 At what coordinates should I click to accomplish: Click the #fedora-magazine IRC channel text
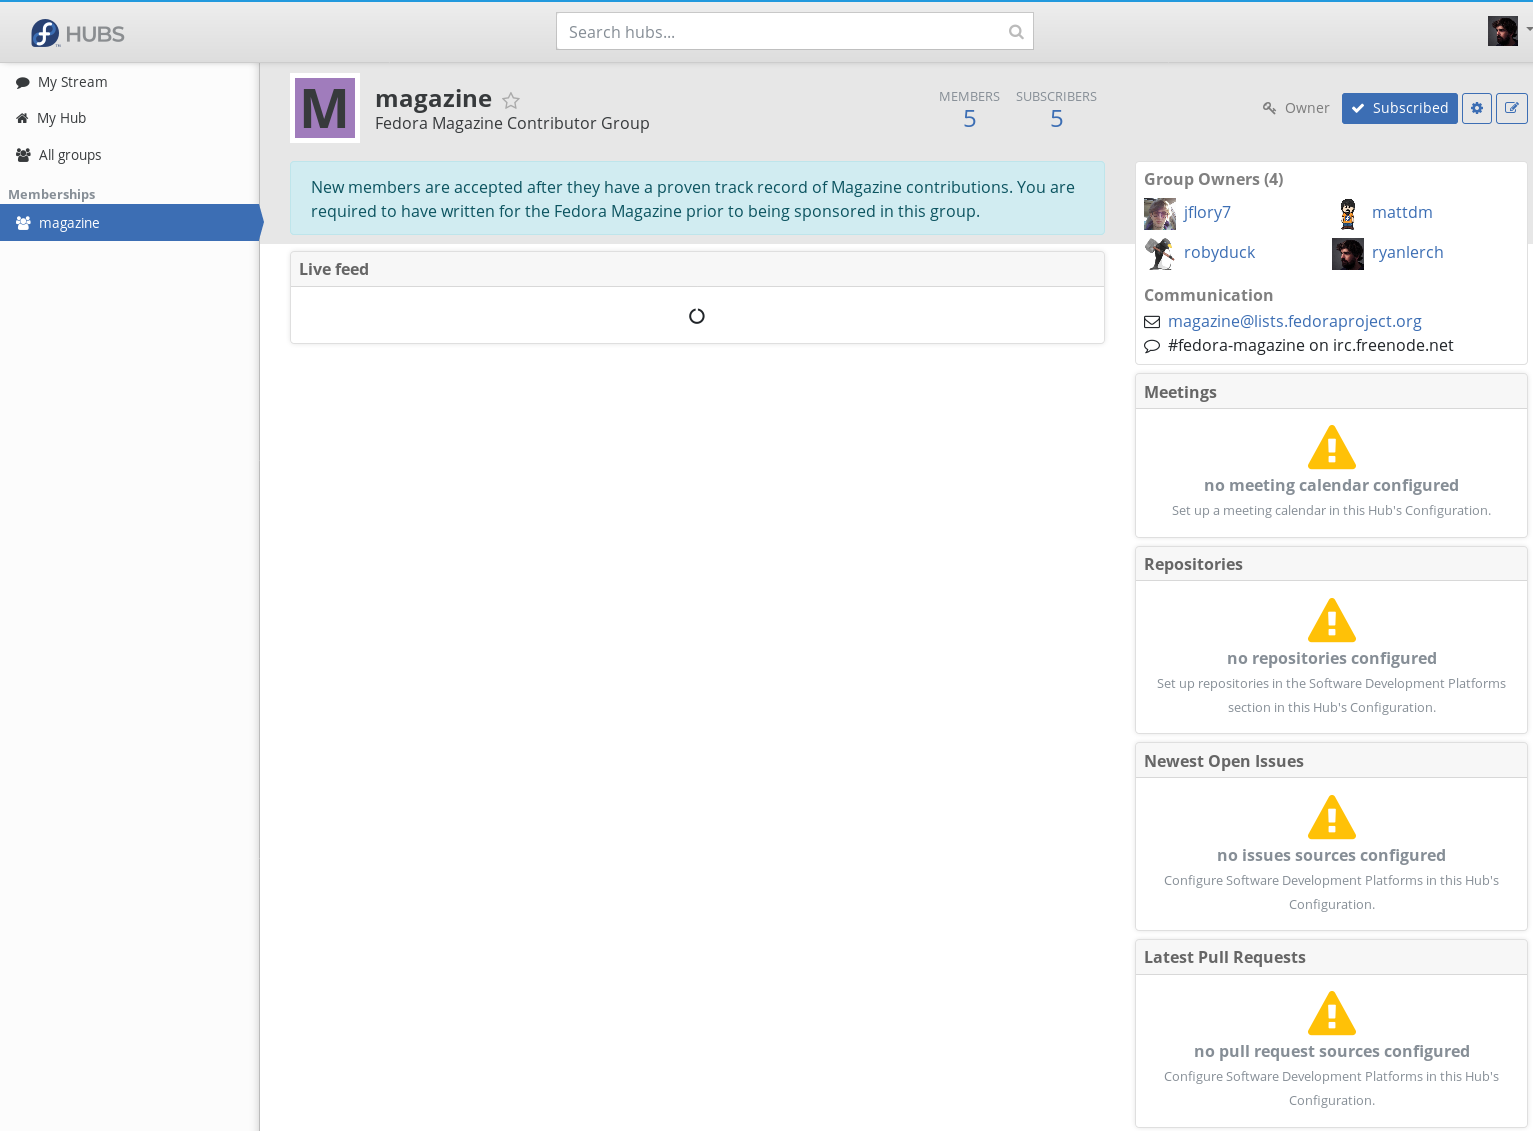[x=1311, y=345]
